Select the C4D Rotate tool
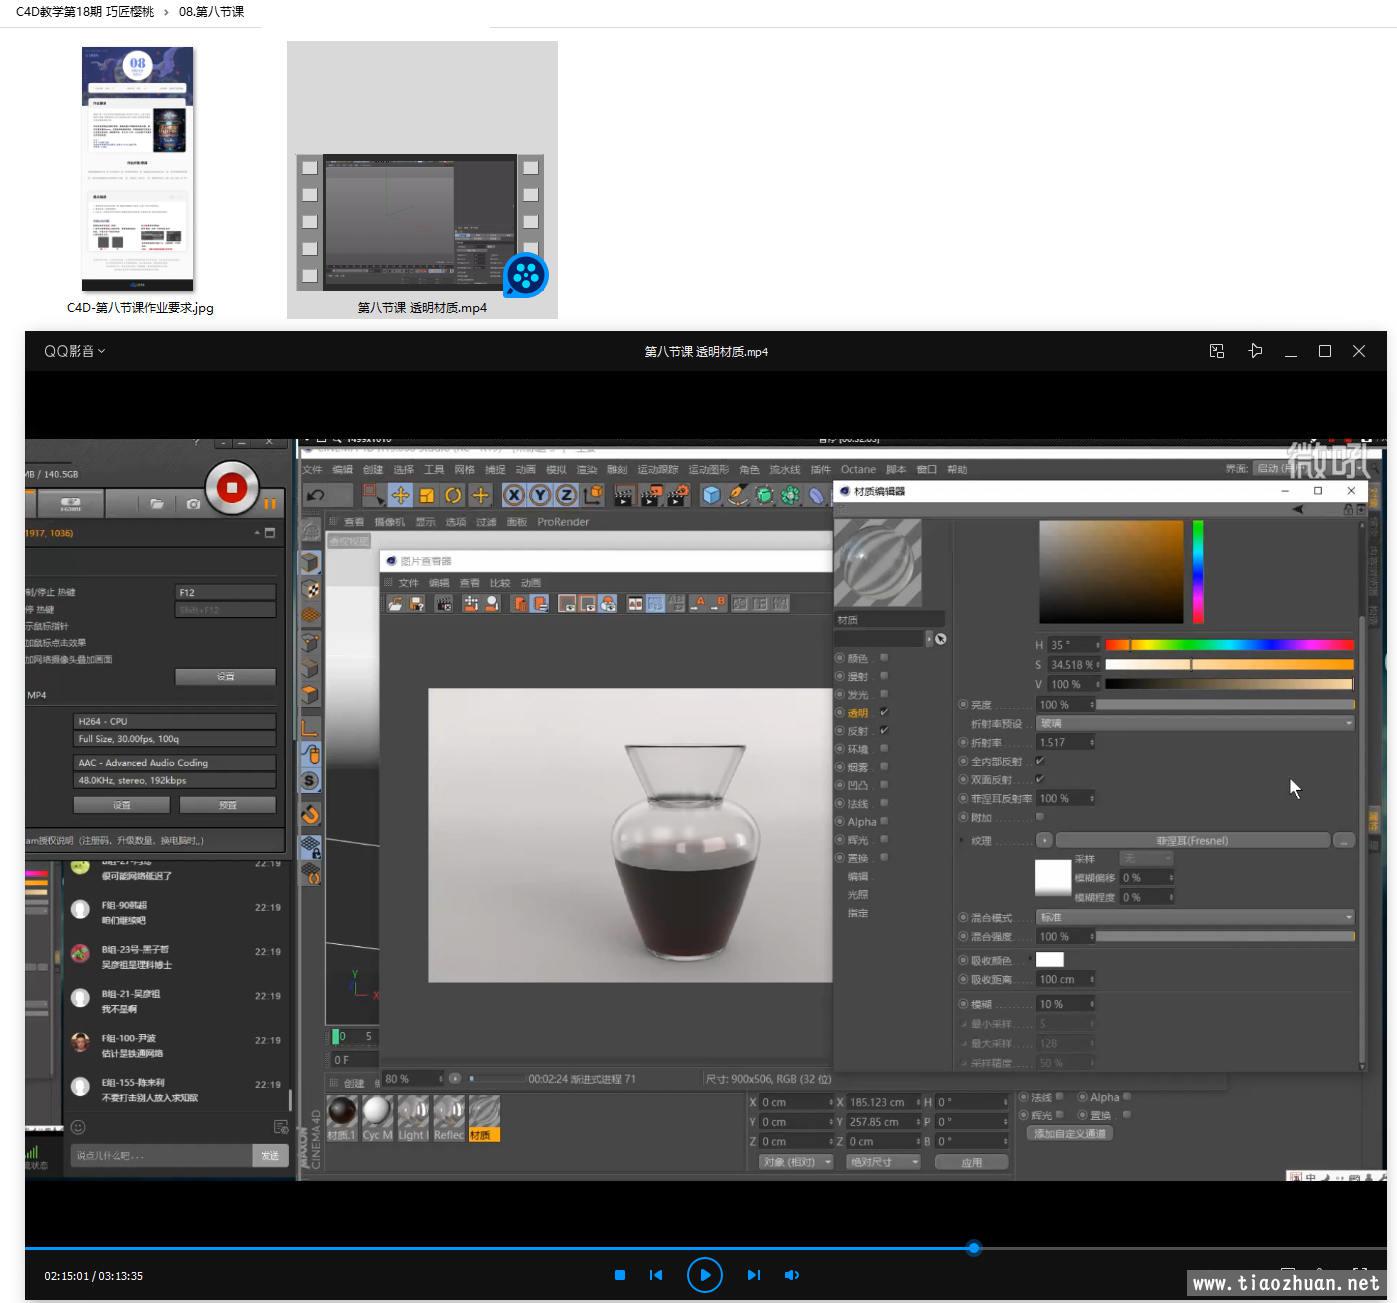The image size is (1397, 1303). click(x=453, y=495)
